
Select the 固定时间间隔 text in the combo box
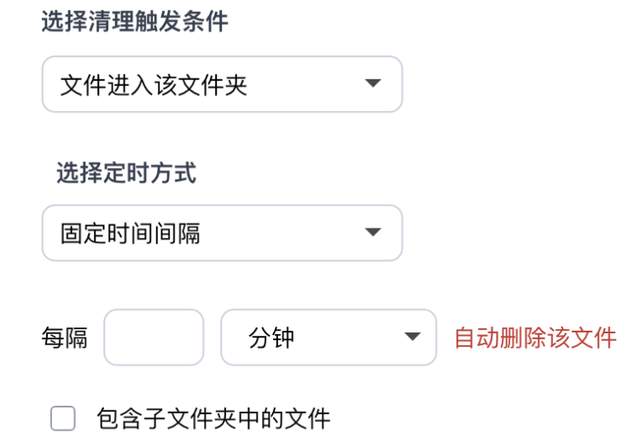coord(131,233)
